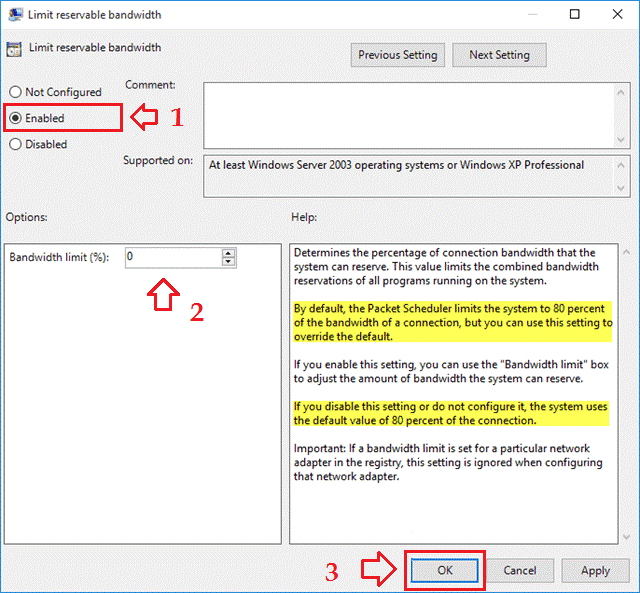This screenshot has width=640, height=593.
Task: Select the Not Configured radio button
Action: point(16,92)
